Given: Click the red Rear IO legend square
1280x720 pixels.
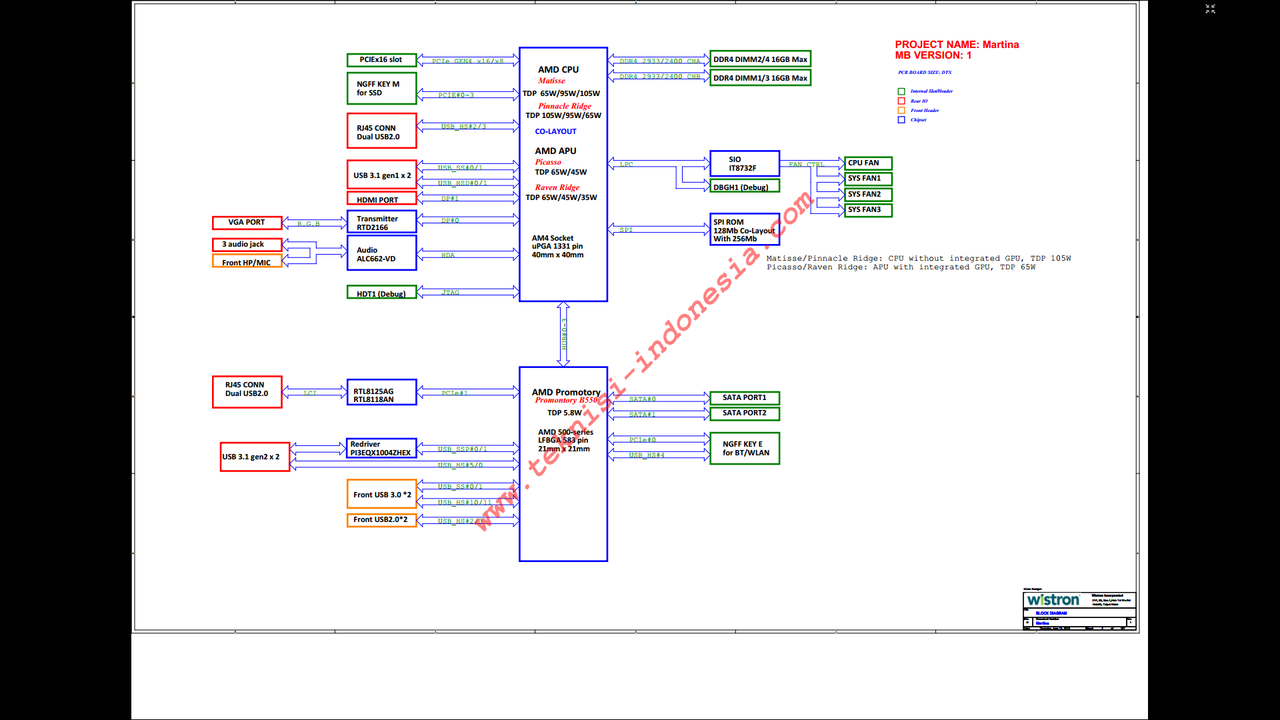Looking at the screenshot, I should point(901,101).
